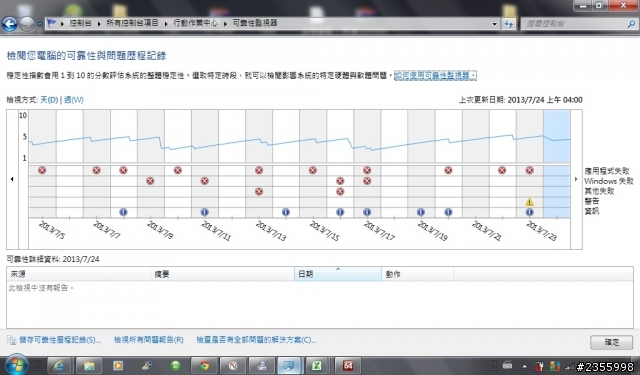Open the Windows Start menu orb
This screenshot has width=640, height=375.
point(16,365)
